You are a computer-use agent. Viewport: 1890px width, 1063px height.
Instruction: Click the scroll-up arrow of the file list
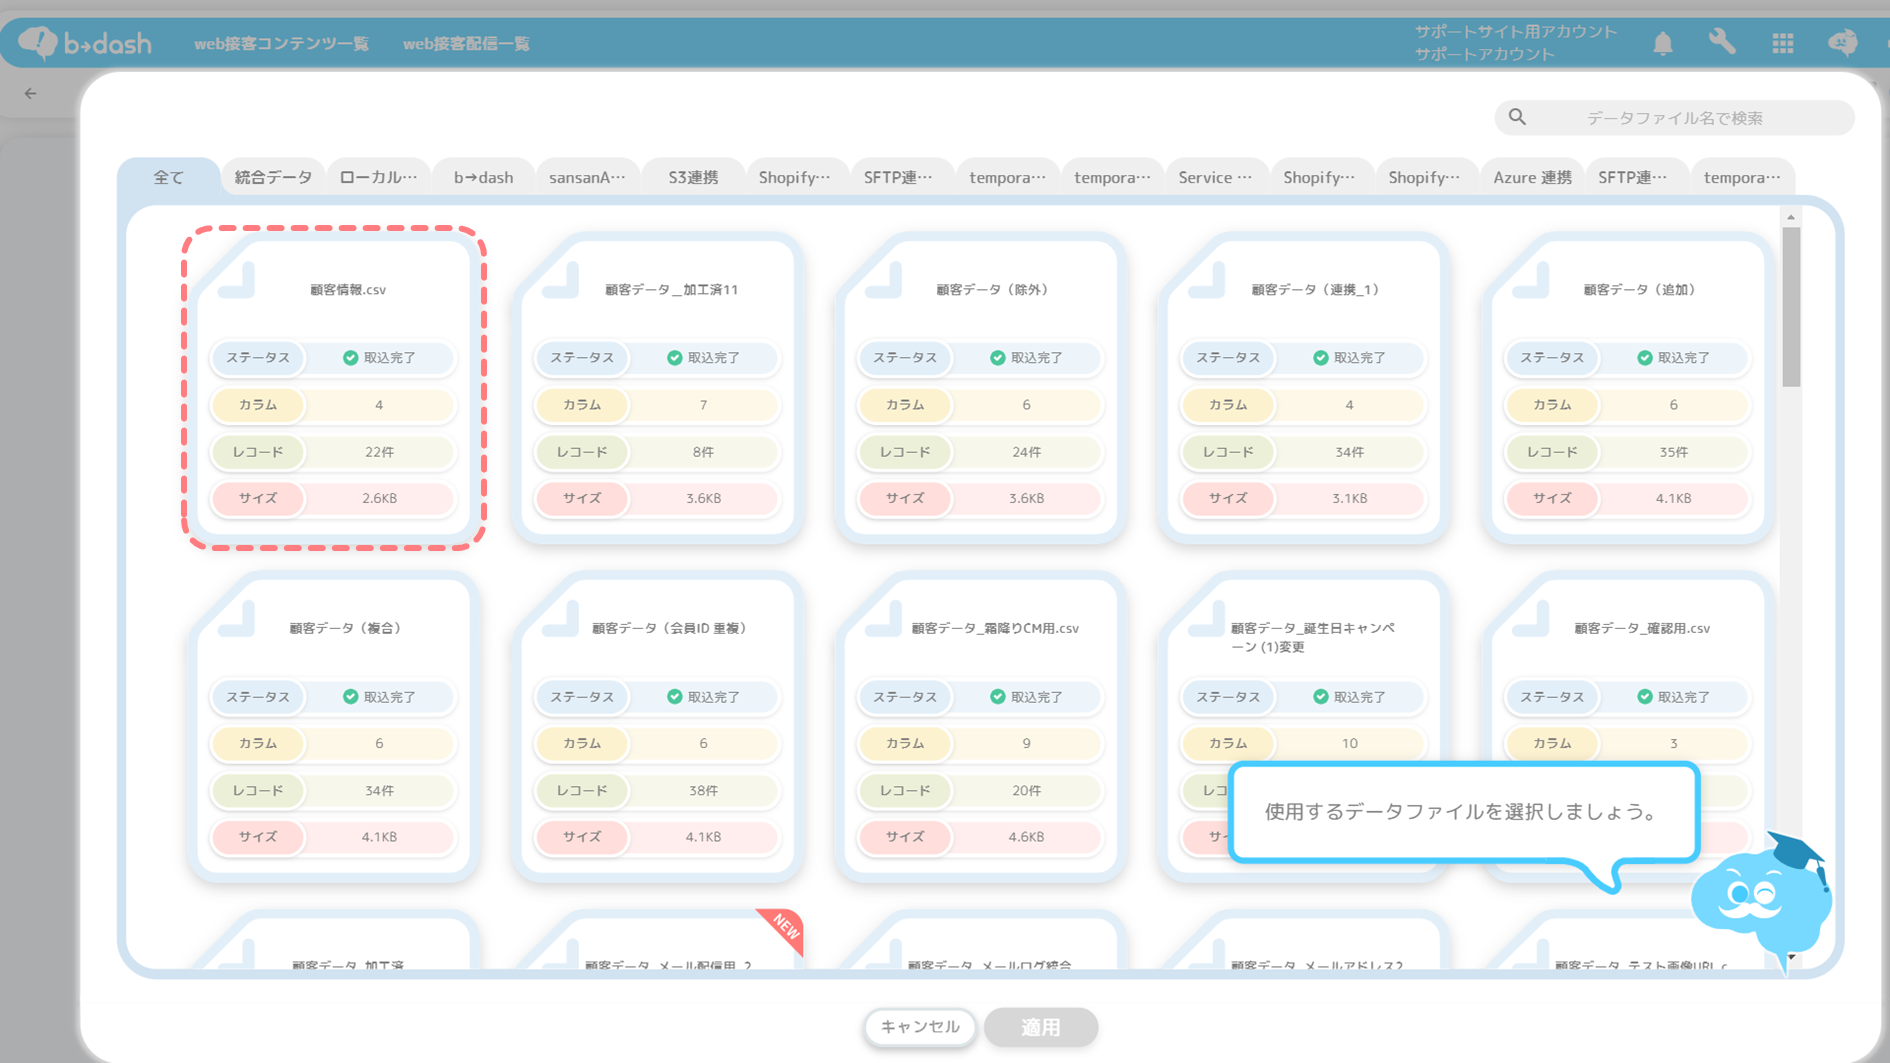(x=1791, y=217)
